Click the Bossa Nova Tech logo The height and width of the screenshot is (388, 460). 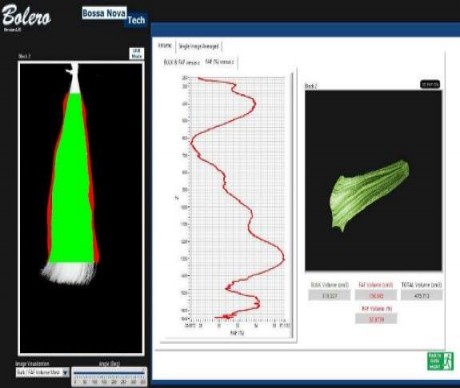coord(114,16)
